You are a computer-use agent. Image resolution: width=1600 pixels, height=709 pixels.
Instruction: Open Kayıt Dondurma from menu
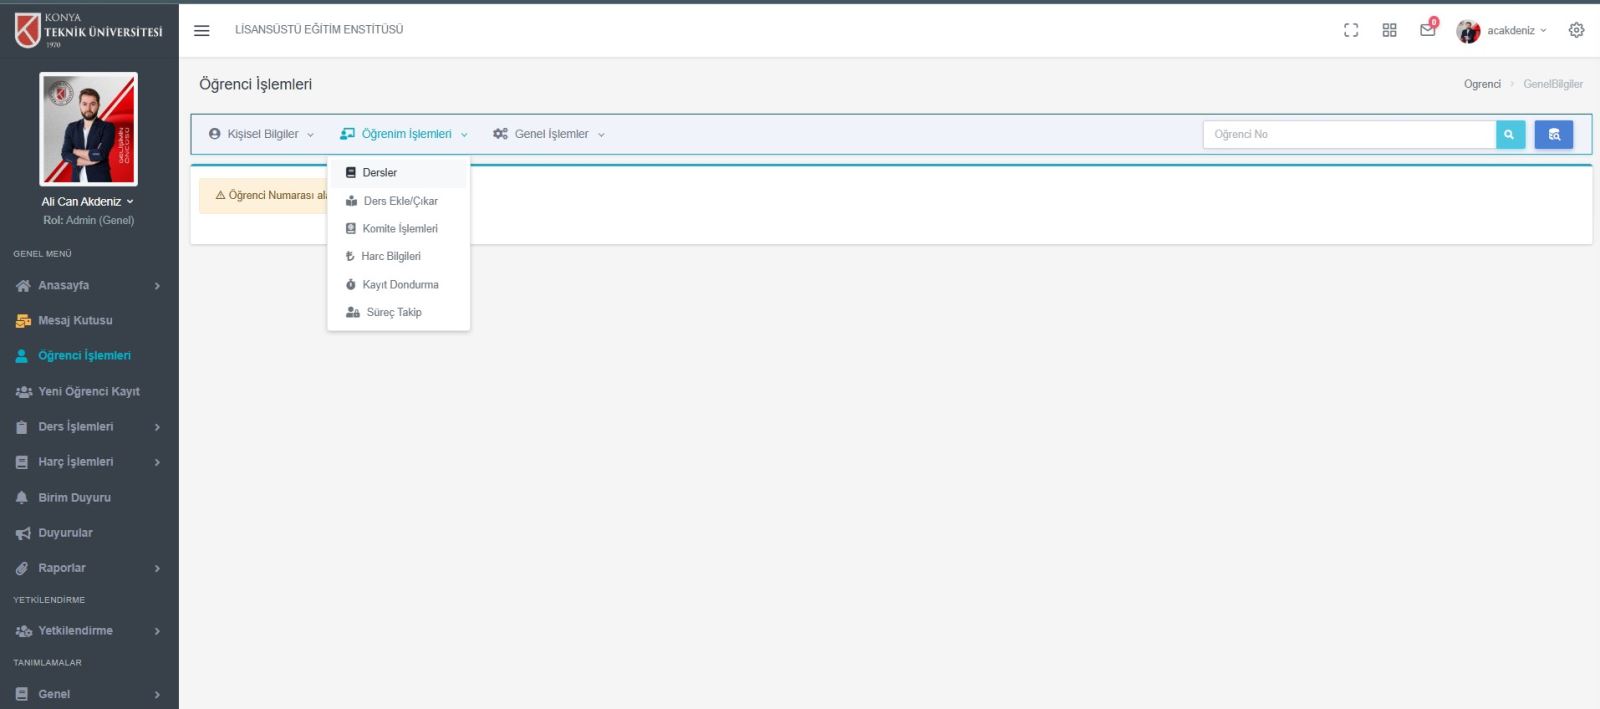click(399, 285)
